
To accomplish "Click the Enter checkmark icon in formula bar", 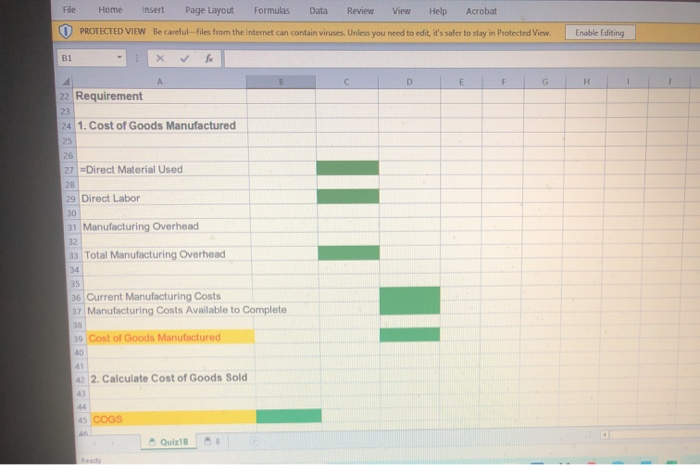I will tap(185, 58).
